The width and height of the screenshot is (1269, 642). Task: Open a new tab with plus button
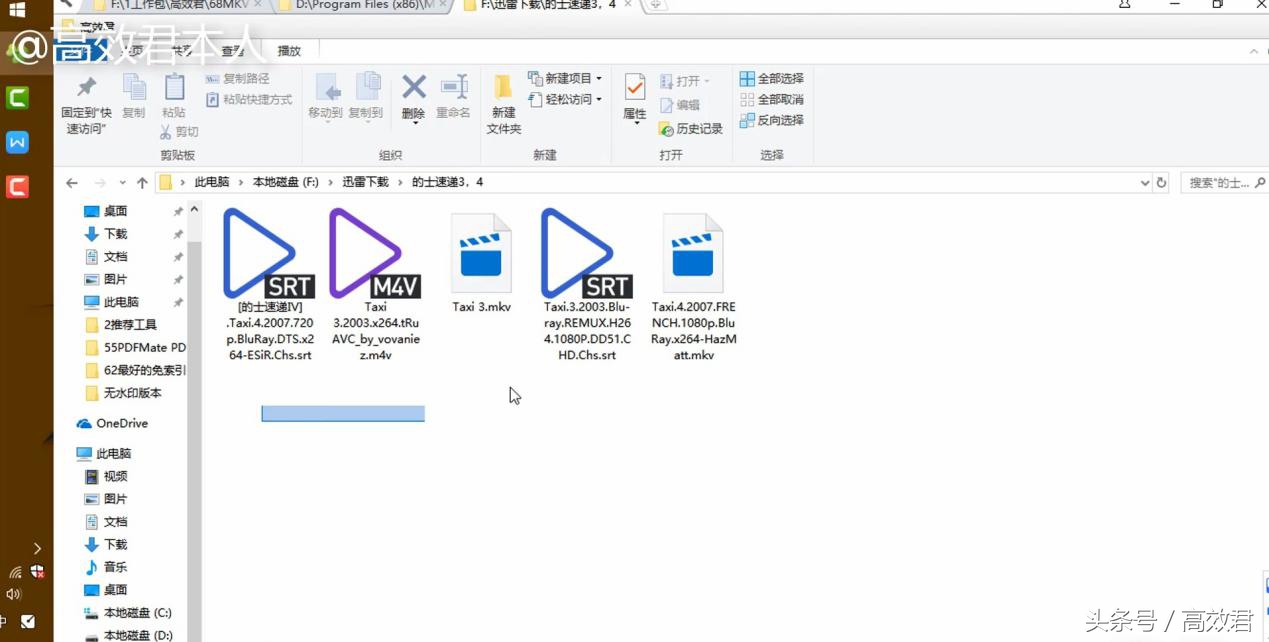pos(656,5)
